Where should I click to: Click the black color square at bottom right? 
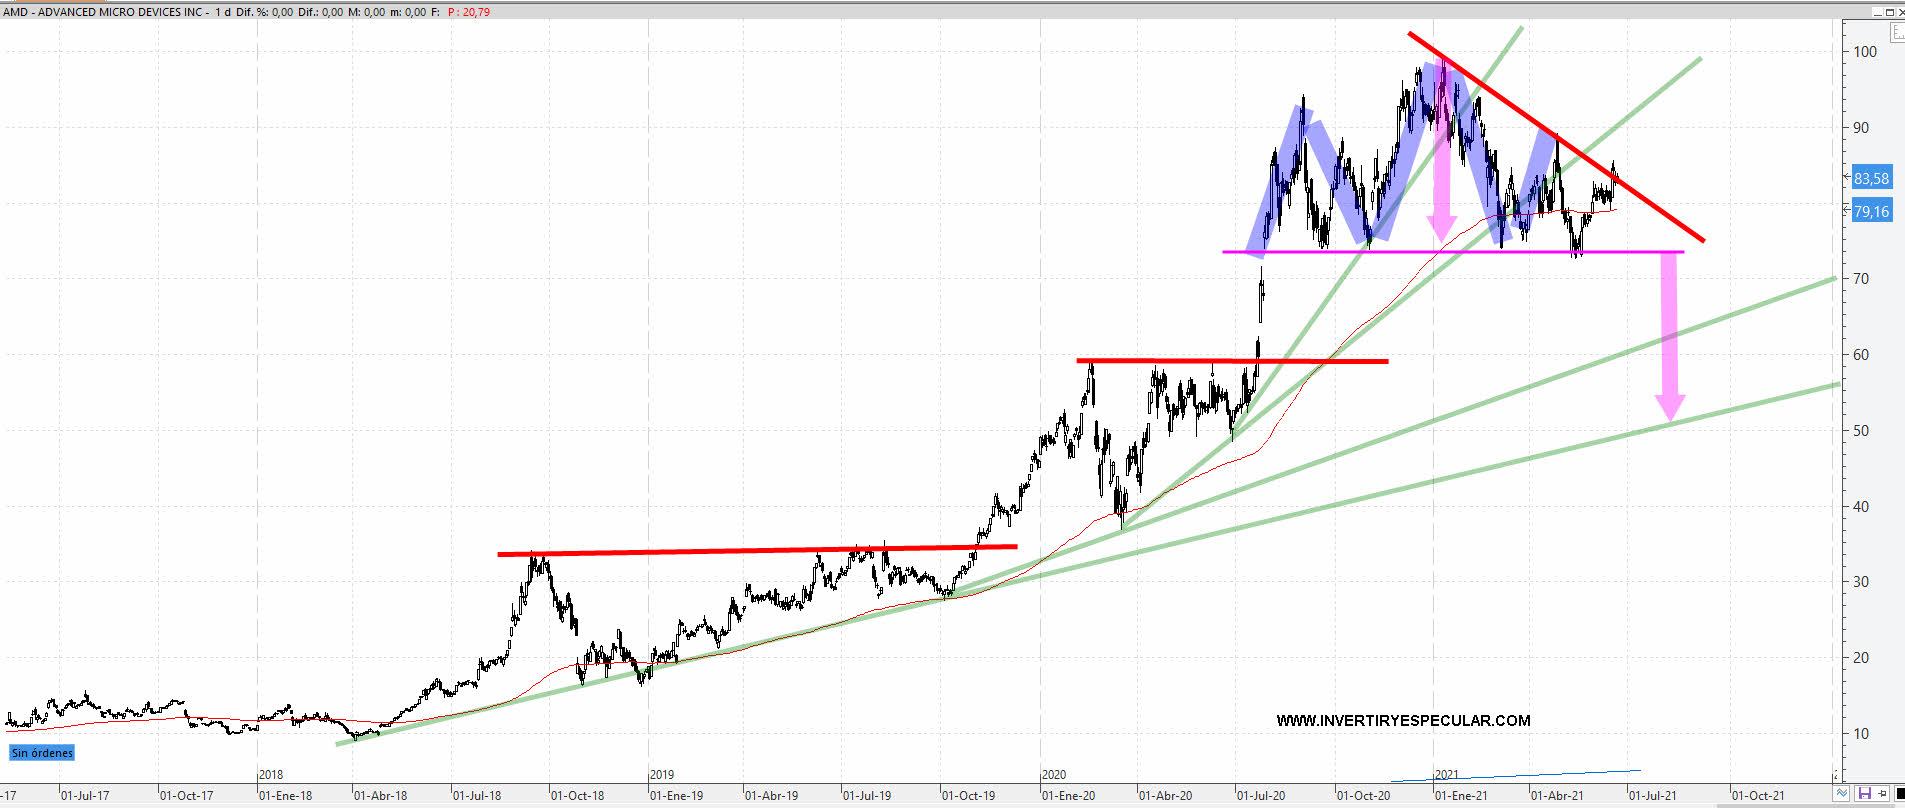click(x=1900, y=794)
